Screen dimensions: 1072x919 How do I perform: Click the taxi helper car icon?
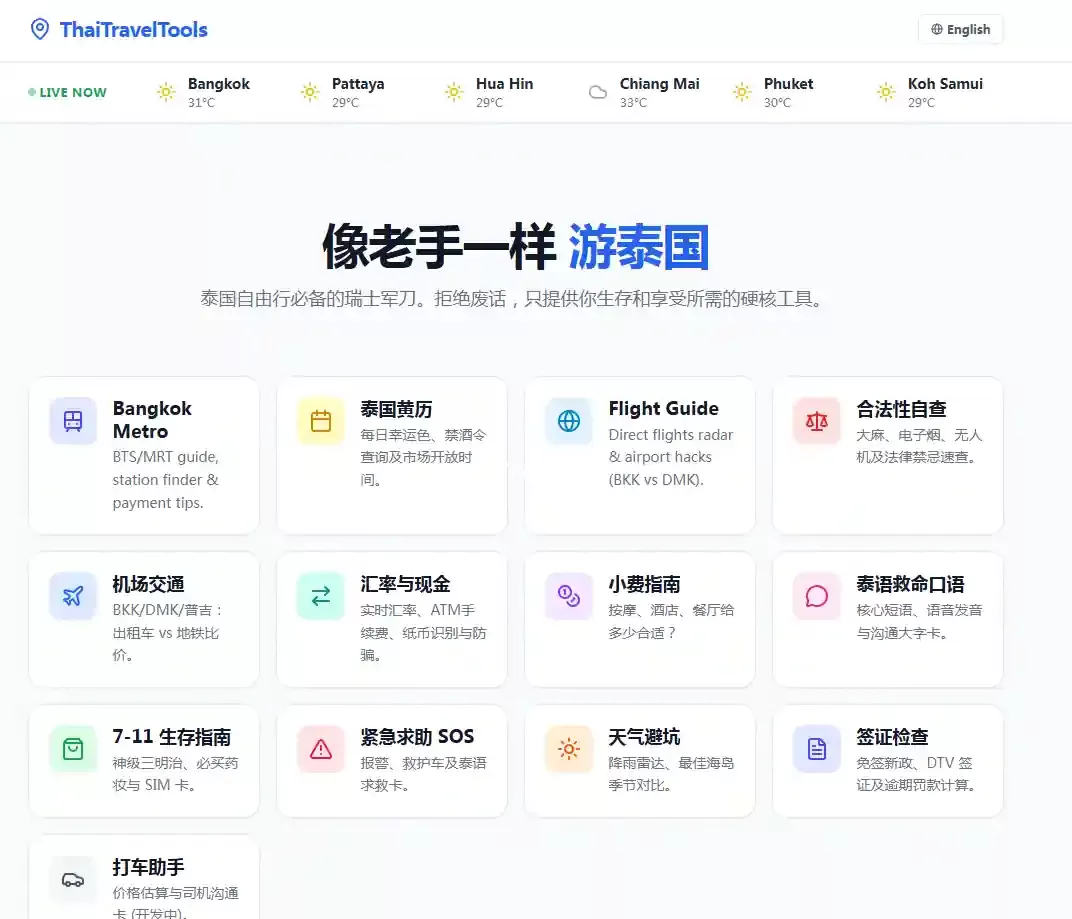pyautogui.click(x=73, y=879)
